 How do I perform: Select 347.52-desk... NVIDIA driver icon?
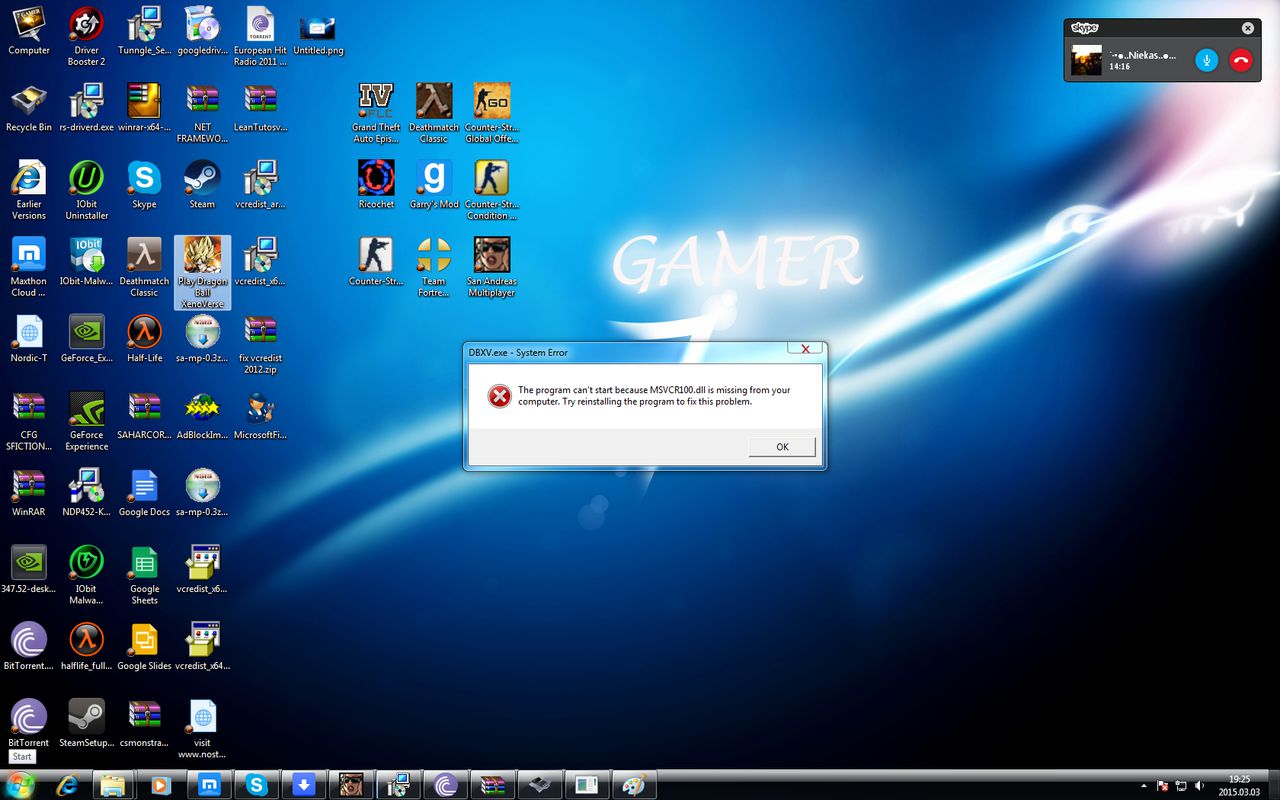pyautogui.click(x=29, y=569)
